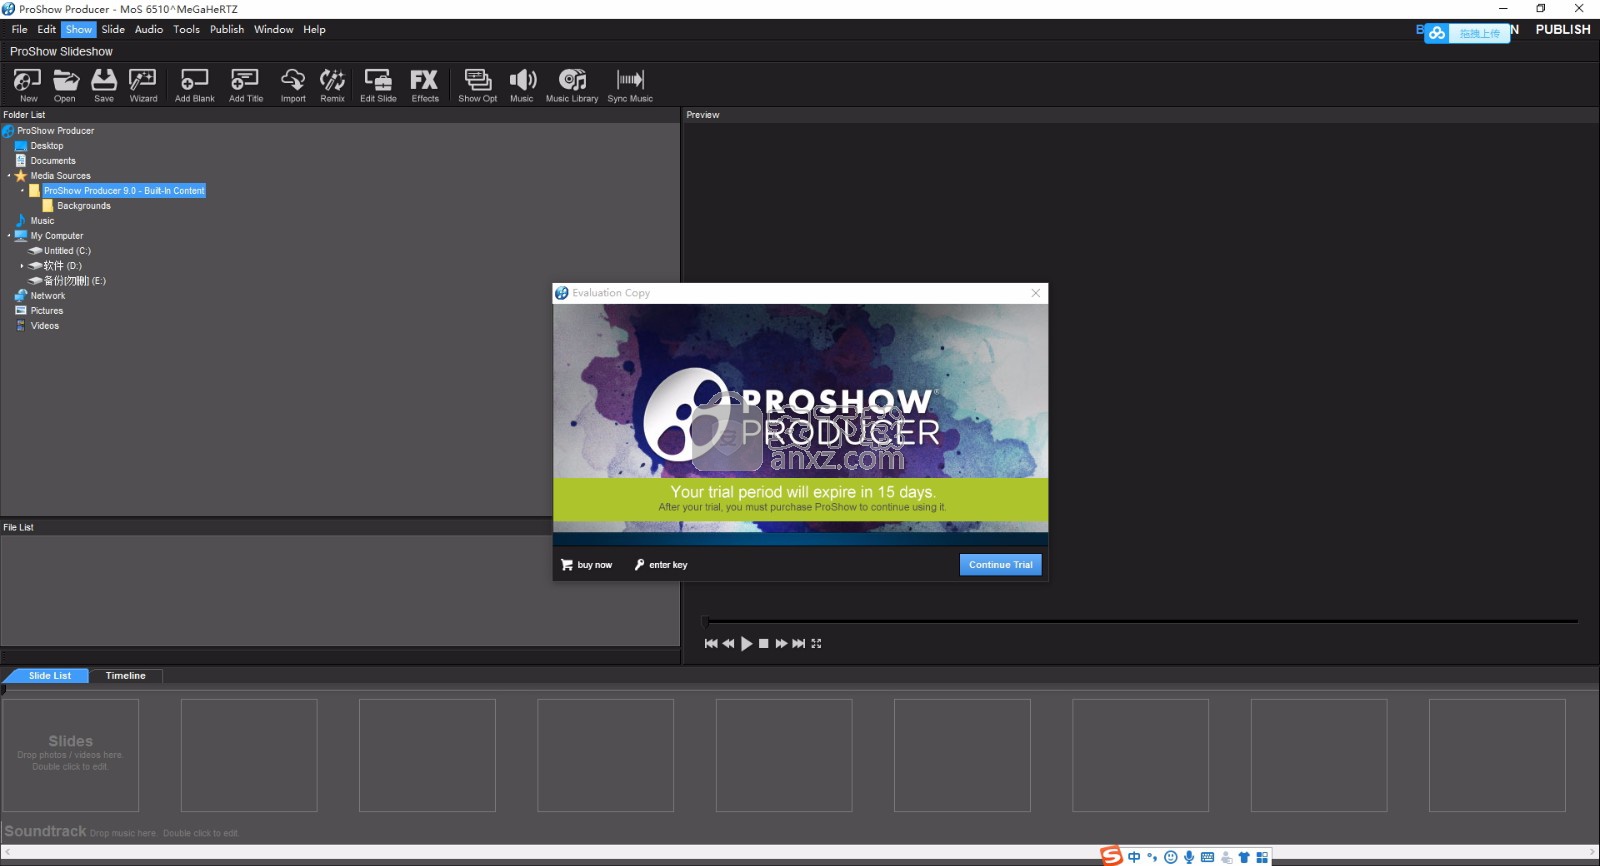This screenshot has height=866, width=1600.
Task: Close the Evaluation Copy dialog
Action: pos(1036,293)
